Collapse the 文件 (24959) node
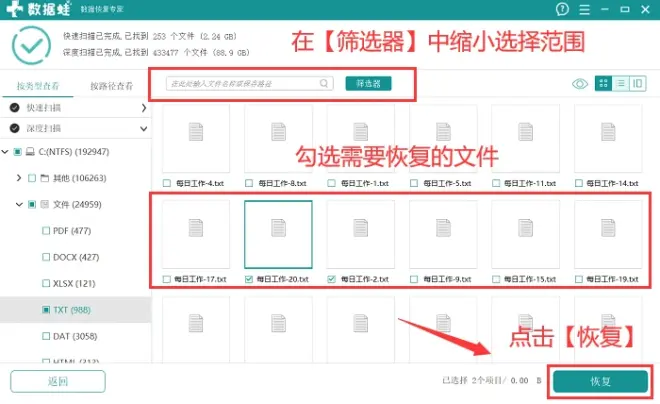 19,205
